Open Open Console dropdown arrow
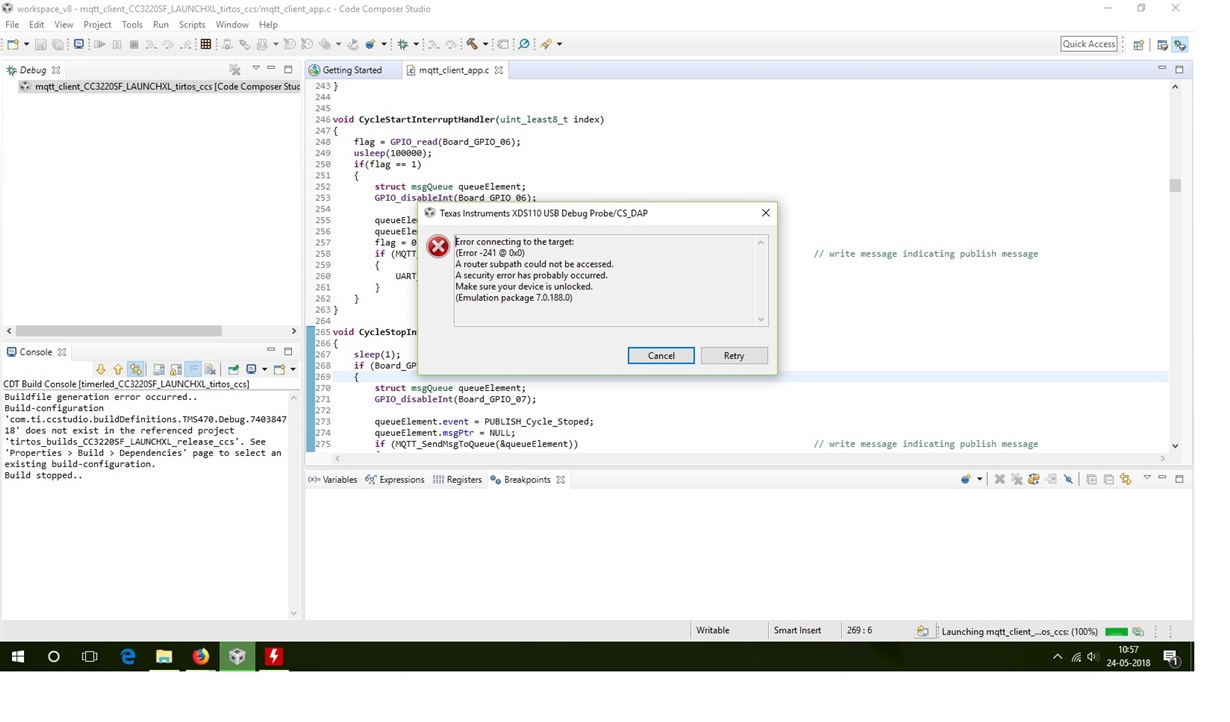This screenshot has height=722, width=1230. pos(292,369)
